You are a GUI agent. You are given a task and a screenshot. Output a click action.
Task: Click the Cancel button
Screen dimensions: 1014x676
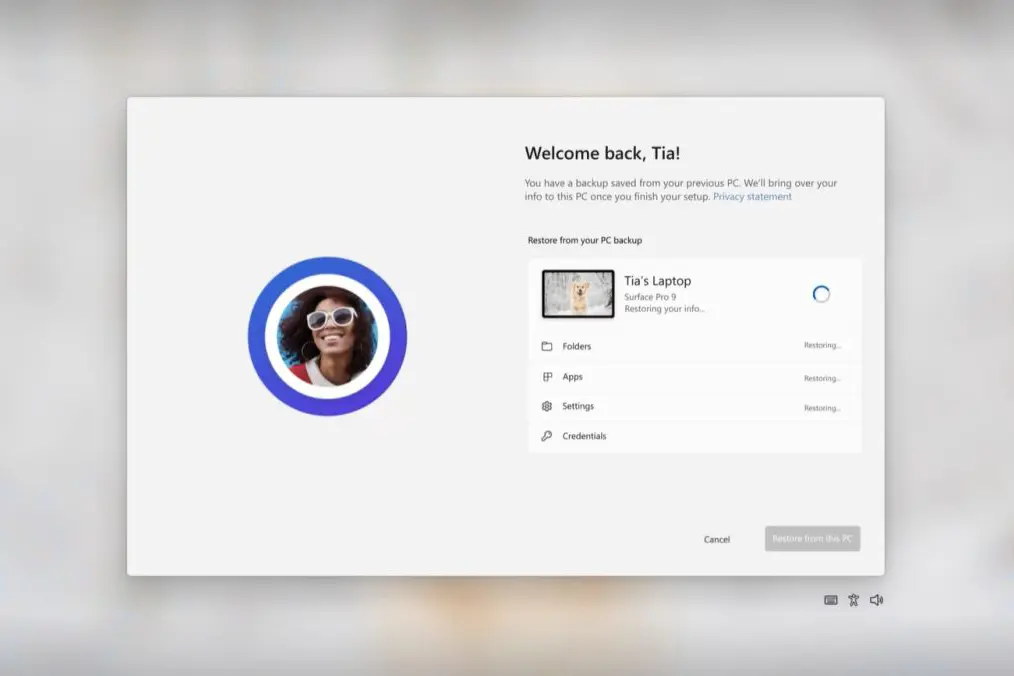click(717, 539)
